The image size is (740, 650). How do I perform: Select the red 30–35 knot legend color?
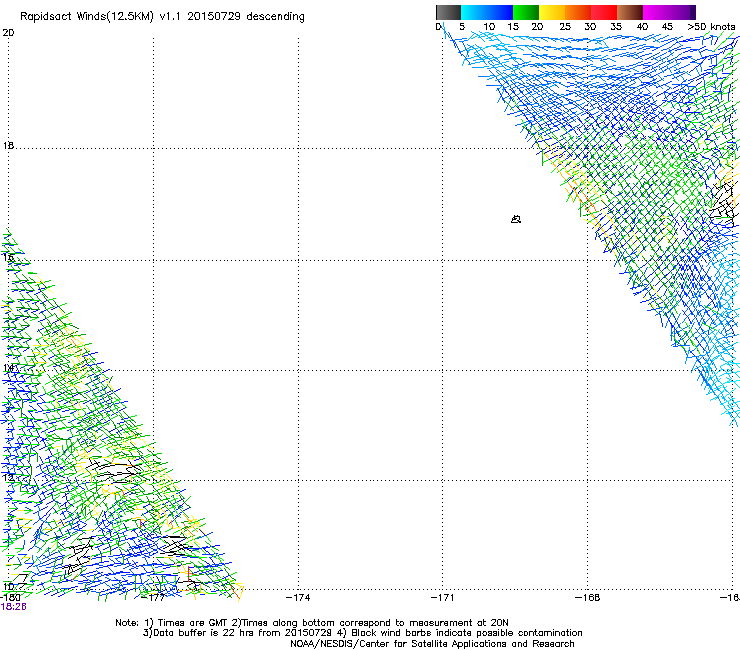[x=604, y=12]
